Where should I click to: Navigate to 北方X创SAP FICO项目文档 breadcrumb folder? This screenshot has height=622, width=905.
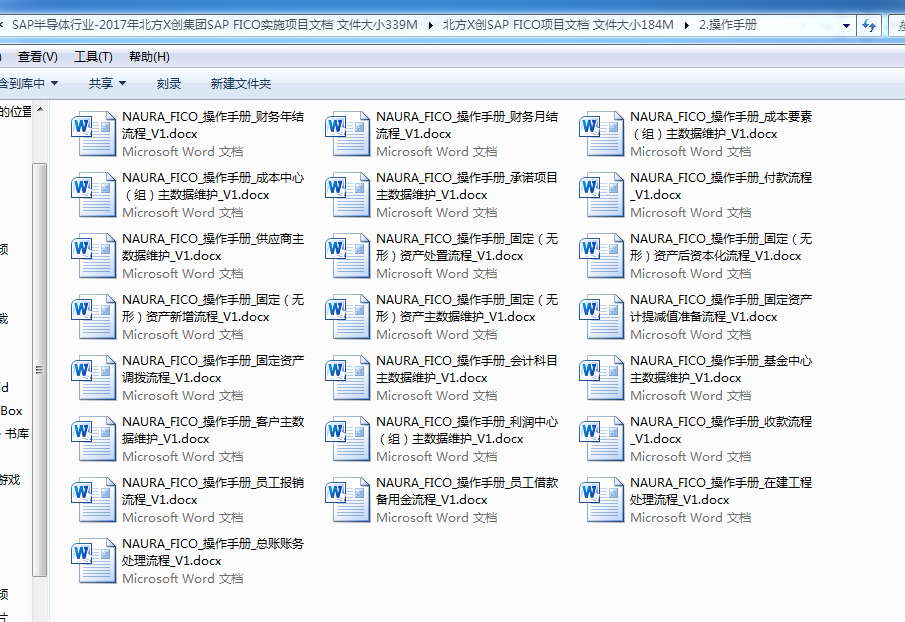click(558, 25)
